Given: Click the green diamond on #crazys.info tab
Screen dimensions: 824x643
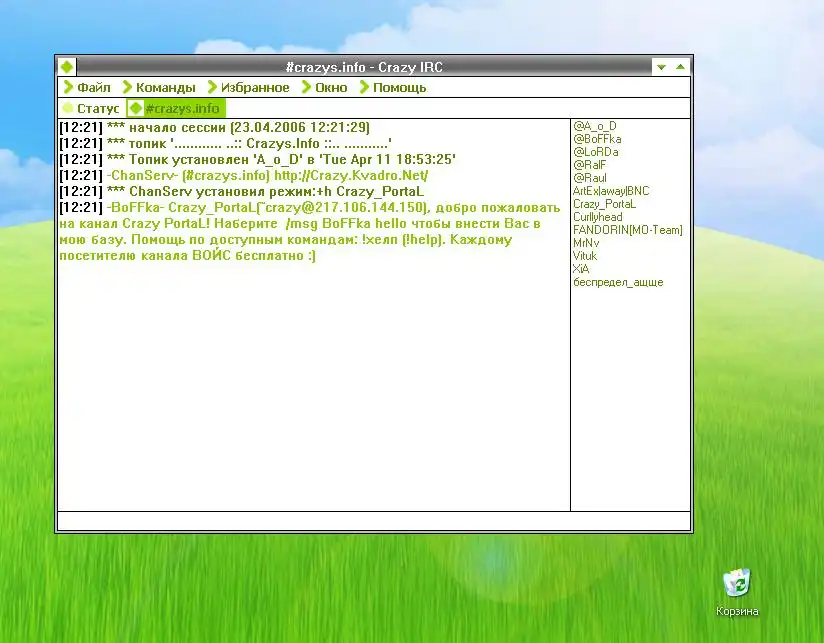Looking at the screenshot, I should point(136,108).
